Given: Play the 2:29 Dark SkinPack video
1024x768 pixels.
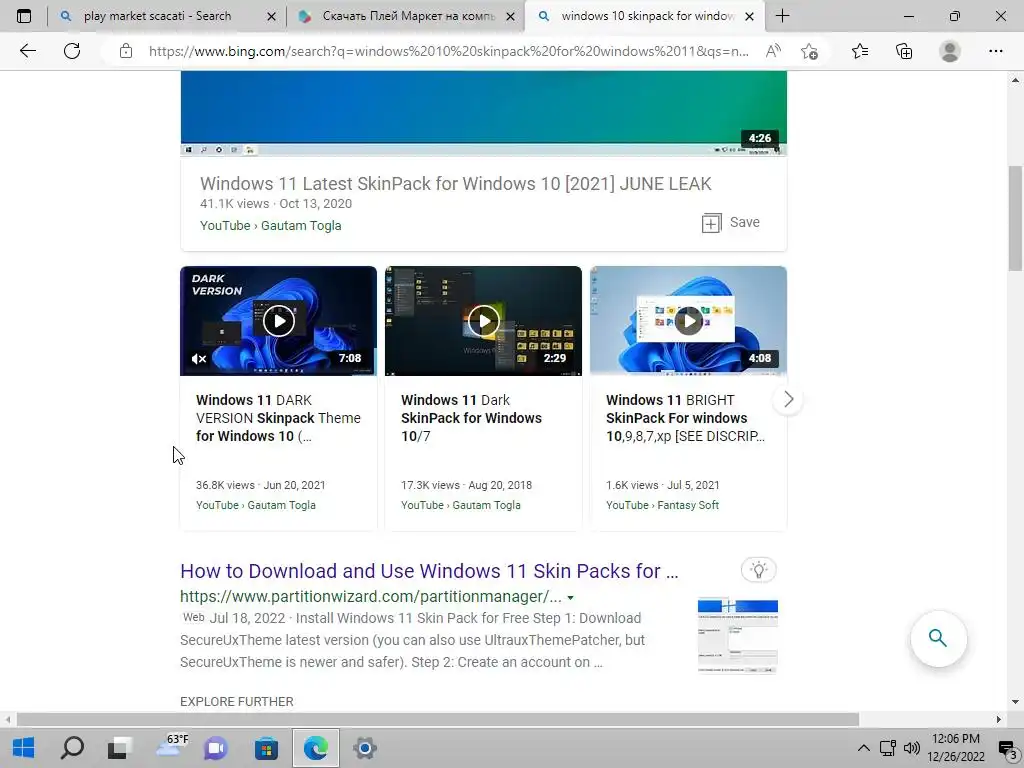Looking at the screenshot, I should point(483,321).
